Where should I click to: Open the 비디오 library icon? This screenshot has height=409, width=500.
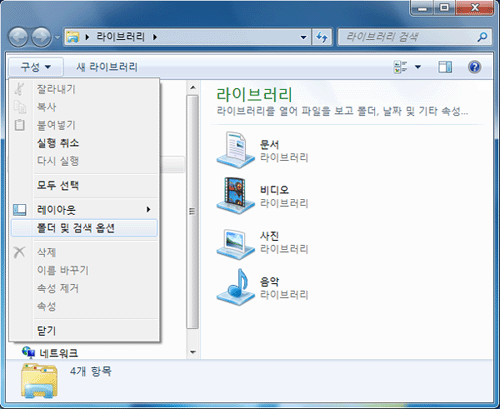pyautogui.click(x=235, y=196)
